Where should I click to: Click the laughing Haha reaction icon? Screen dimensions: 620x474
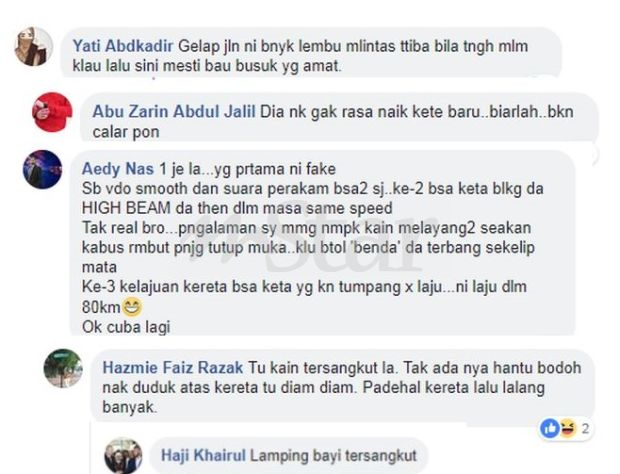pyautogui.click(x=567, y=429)
